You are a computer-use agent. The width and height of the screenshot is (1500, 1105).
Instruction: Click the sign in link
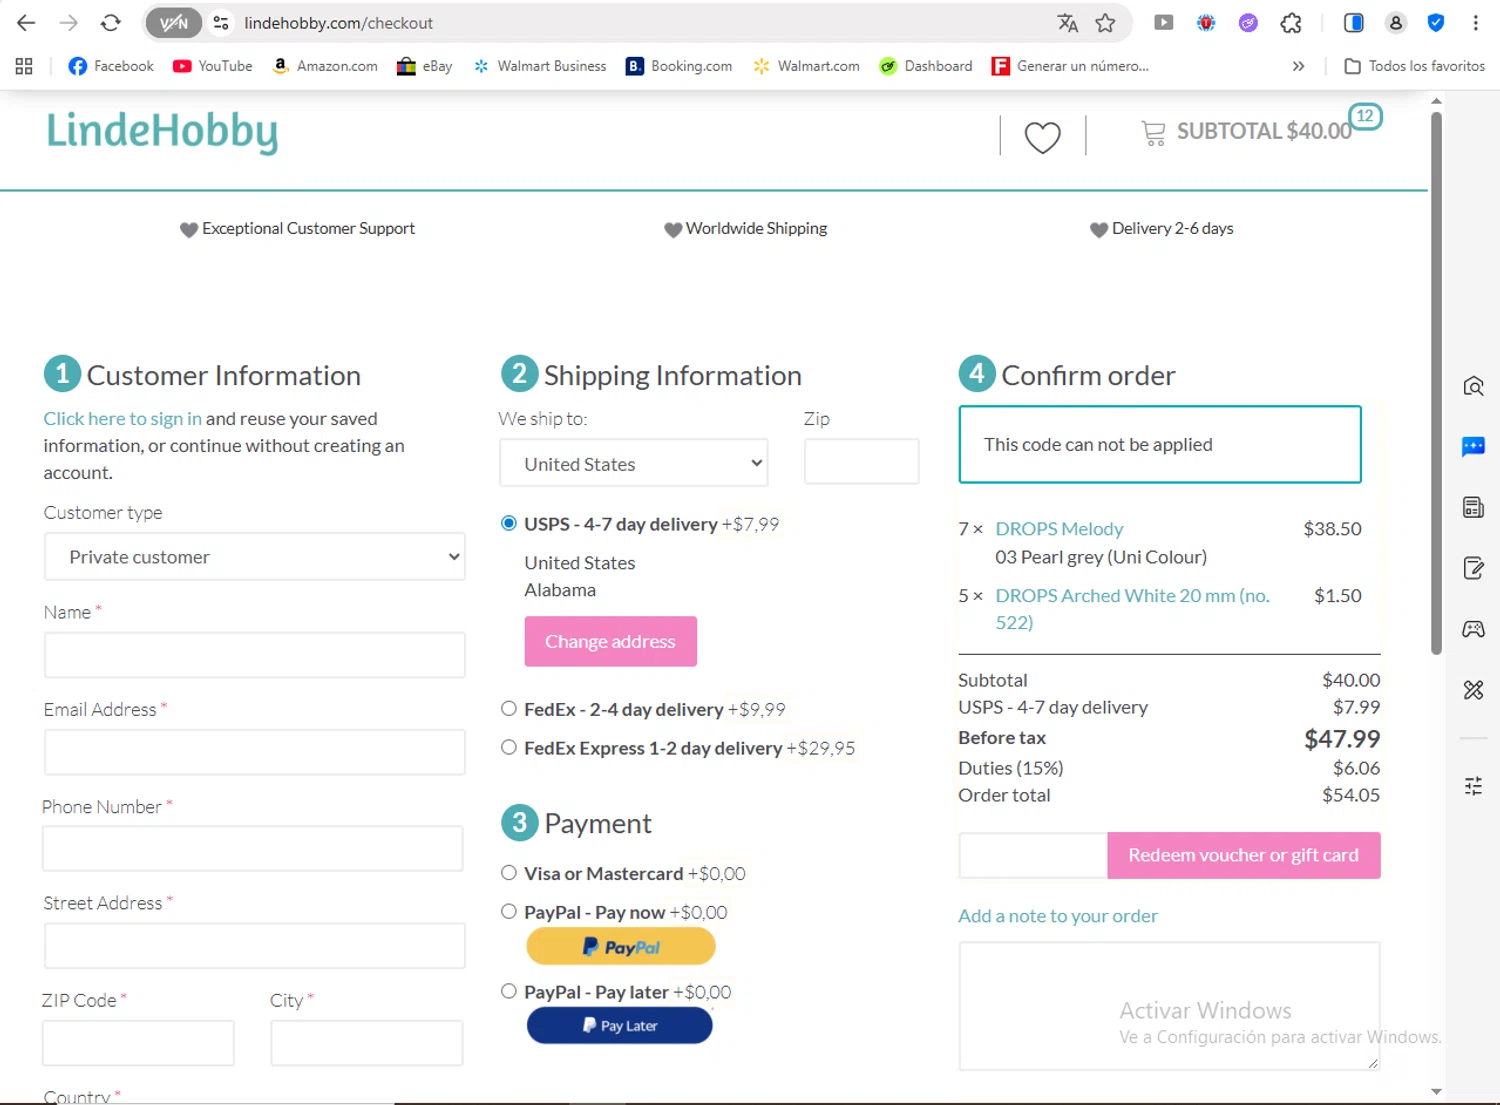[x=122, y=419]
